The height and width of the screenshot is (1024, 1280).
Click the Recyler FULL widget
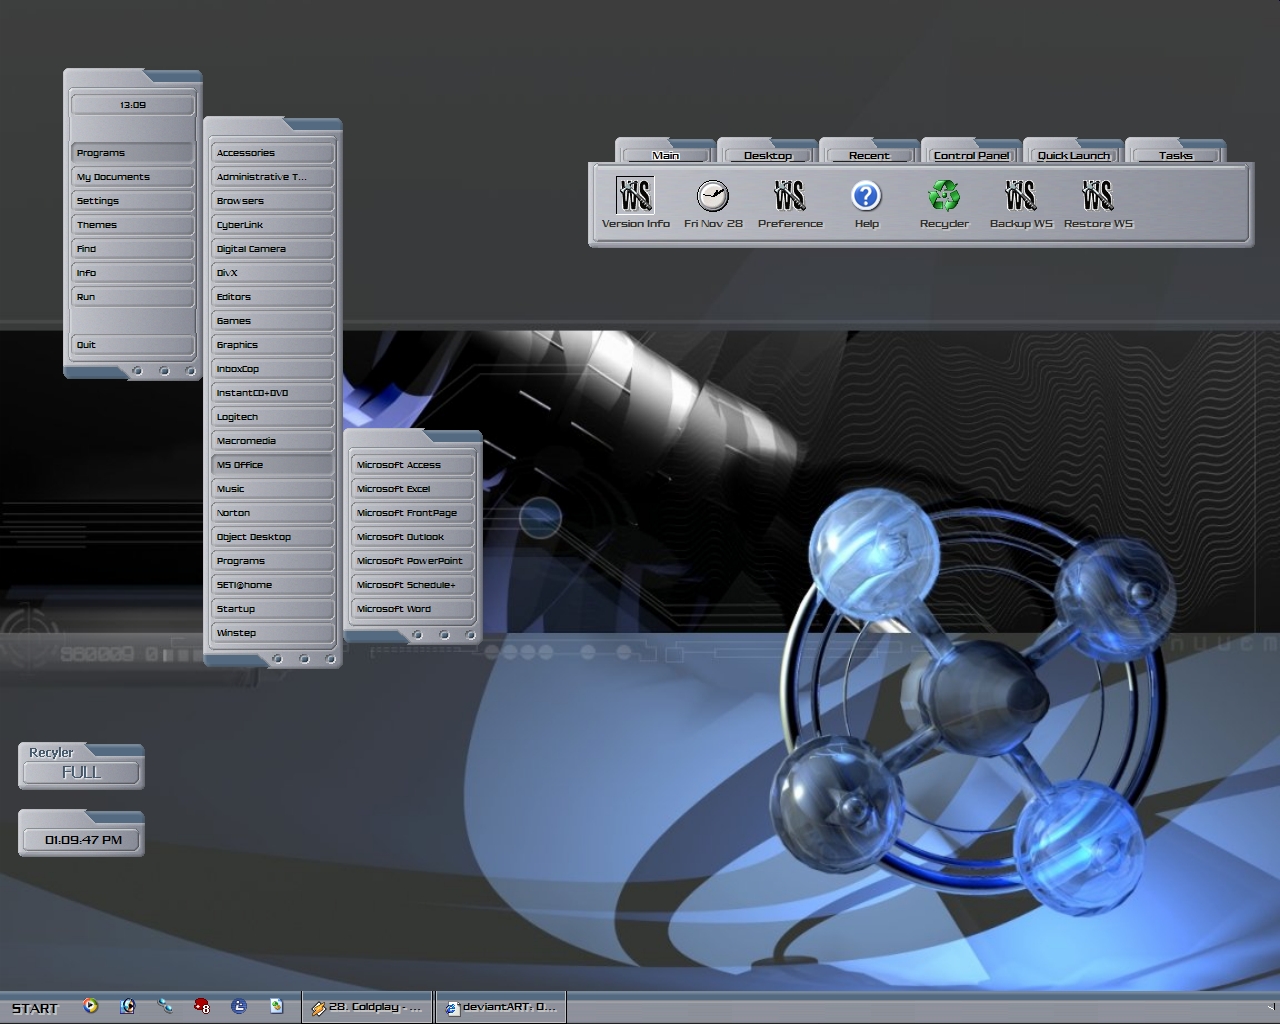point(82,766)
